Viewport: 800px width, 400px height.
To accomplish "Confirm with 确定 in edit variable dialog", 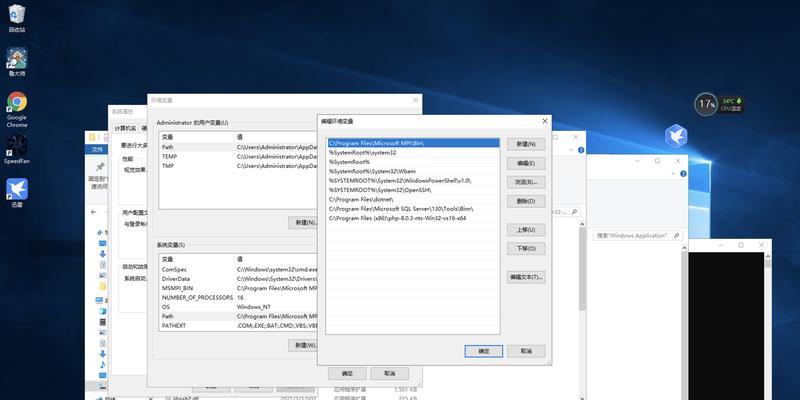I will 484,351.
